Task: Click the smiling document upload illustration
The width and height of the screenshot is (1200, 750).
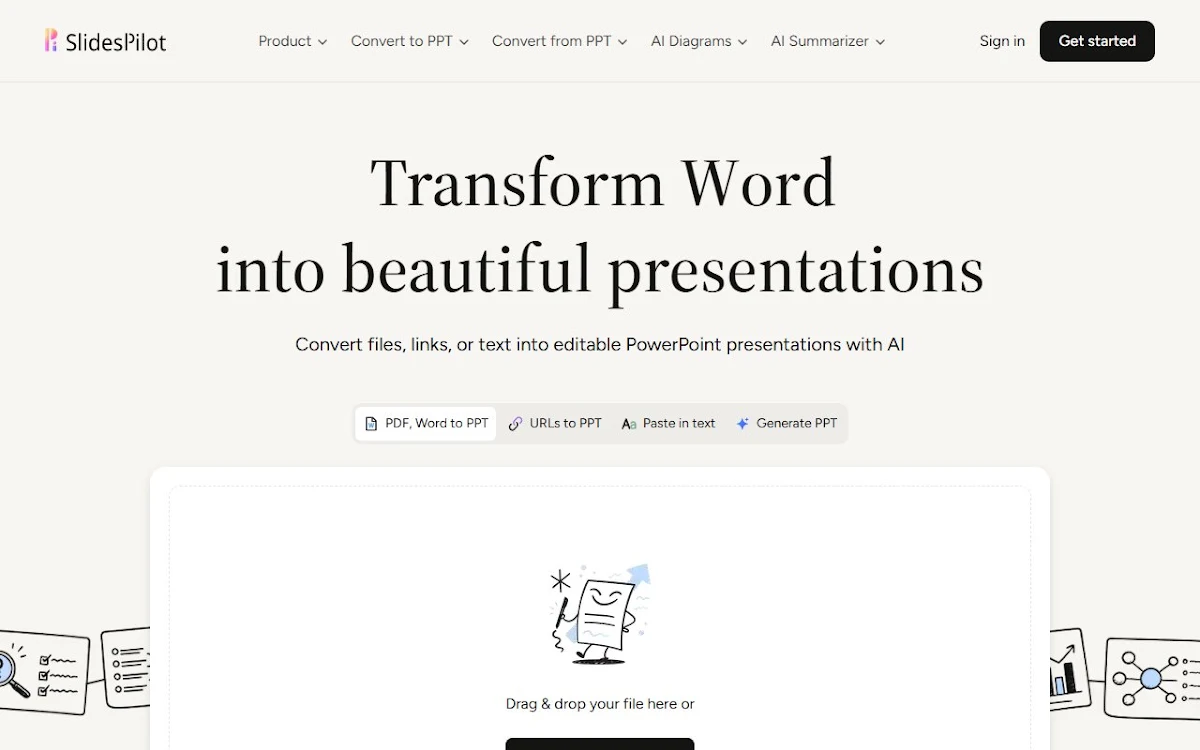Action: pos(600,613)
